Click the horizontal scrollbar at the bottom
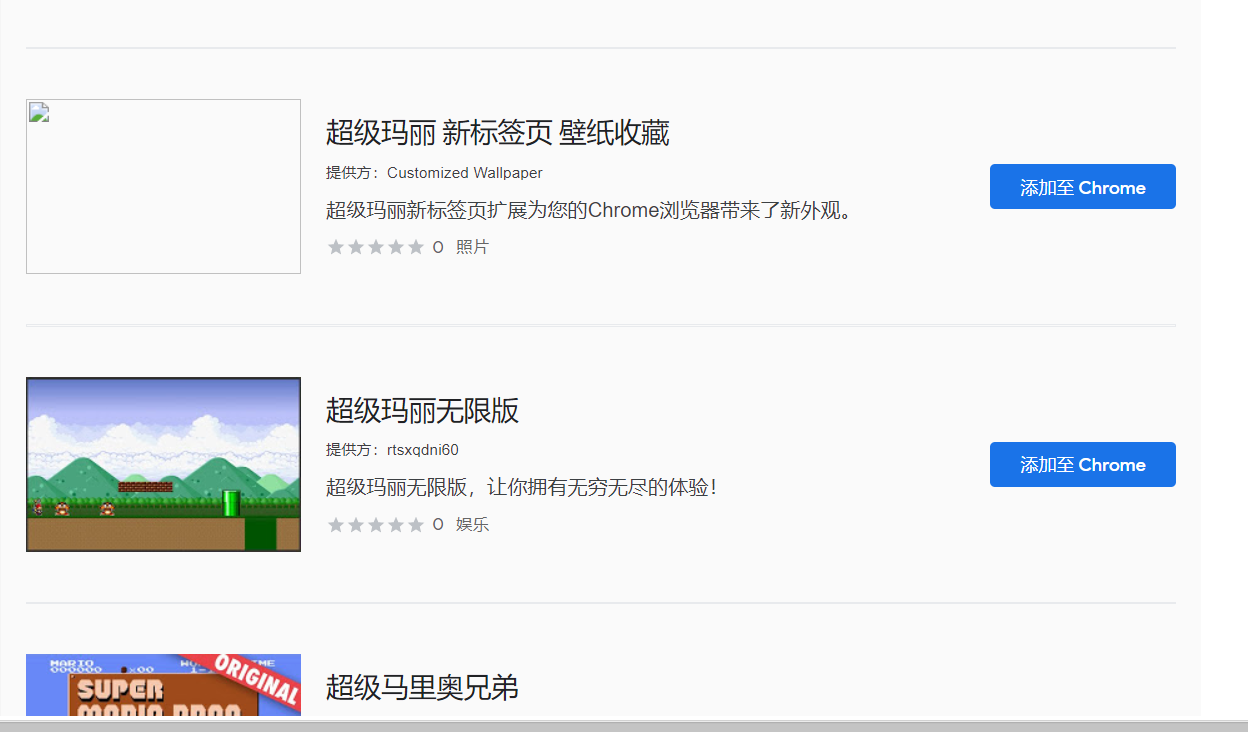 624,726
